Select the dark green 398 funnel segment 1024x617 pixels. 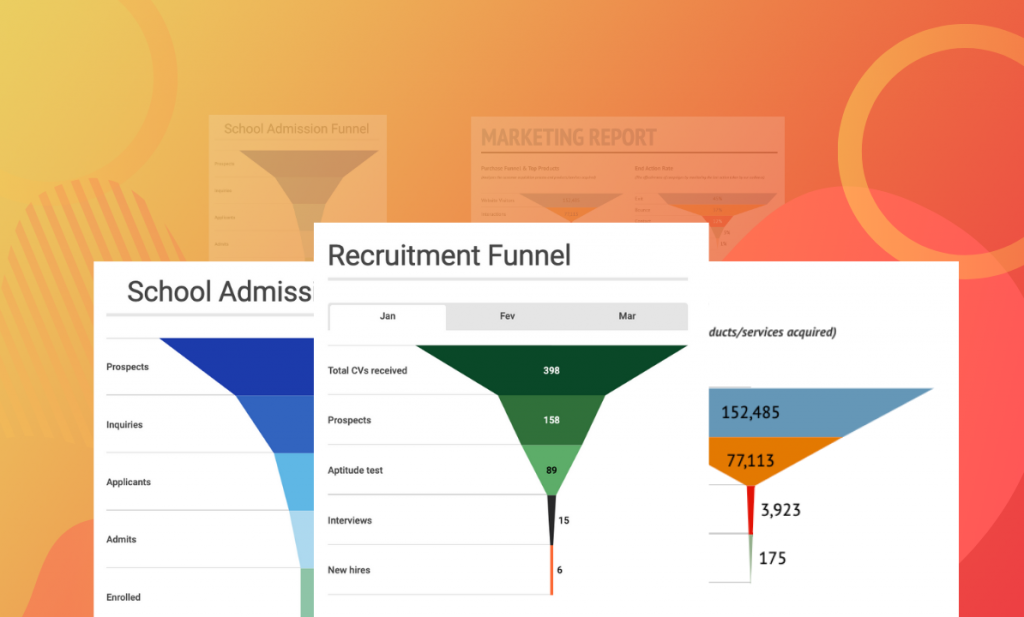(551, 370)
